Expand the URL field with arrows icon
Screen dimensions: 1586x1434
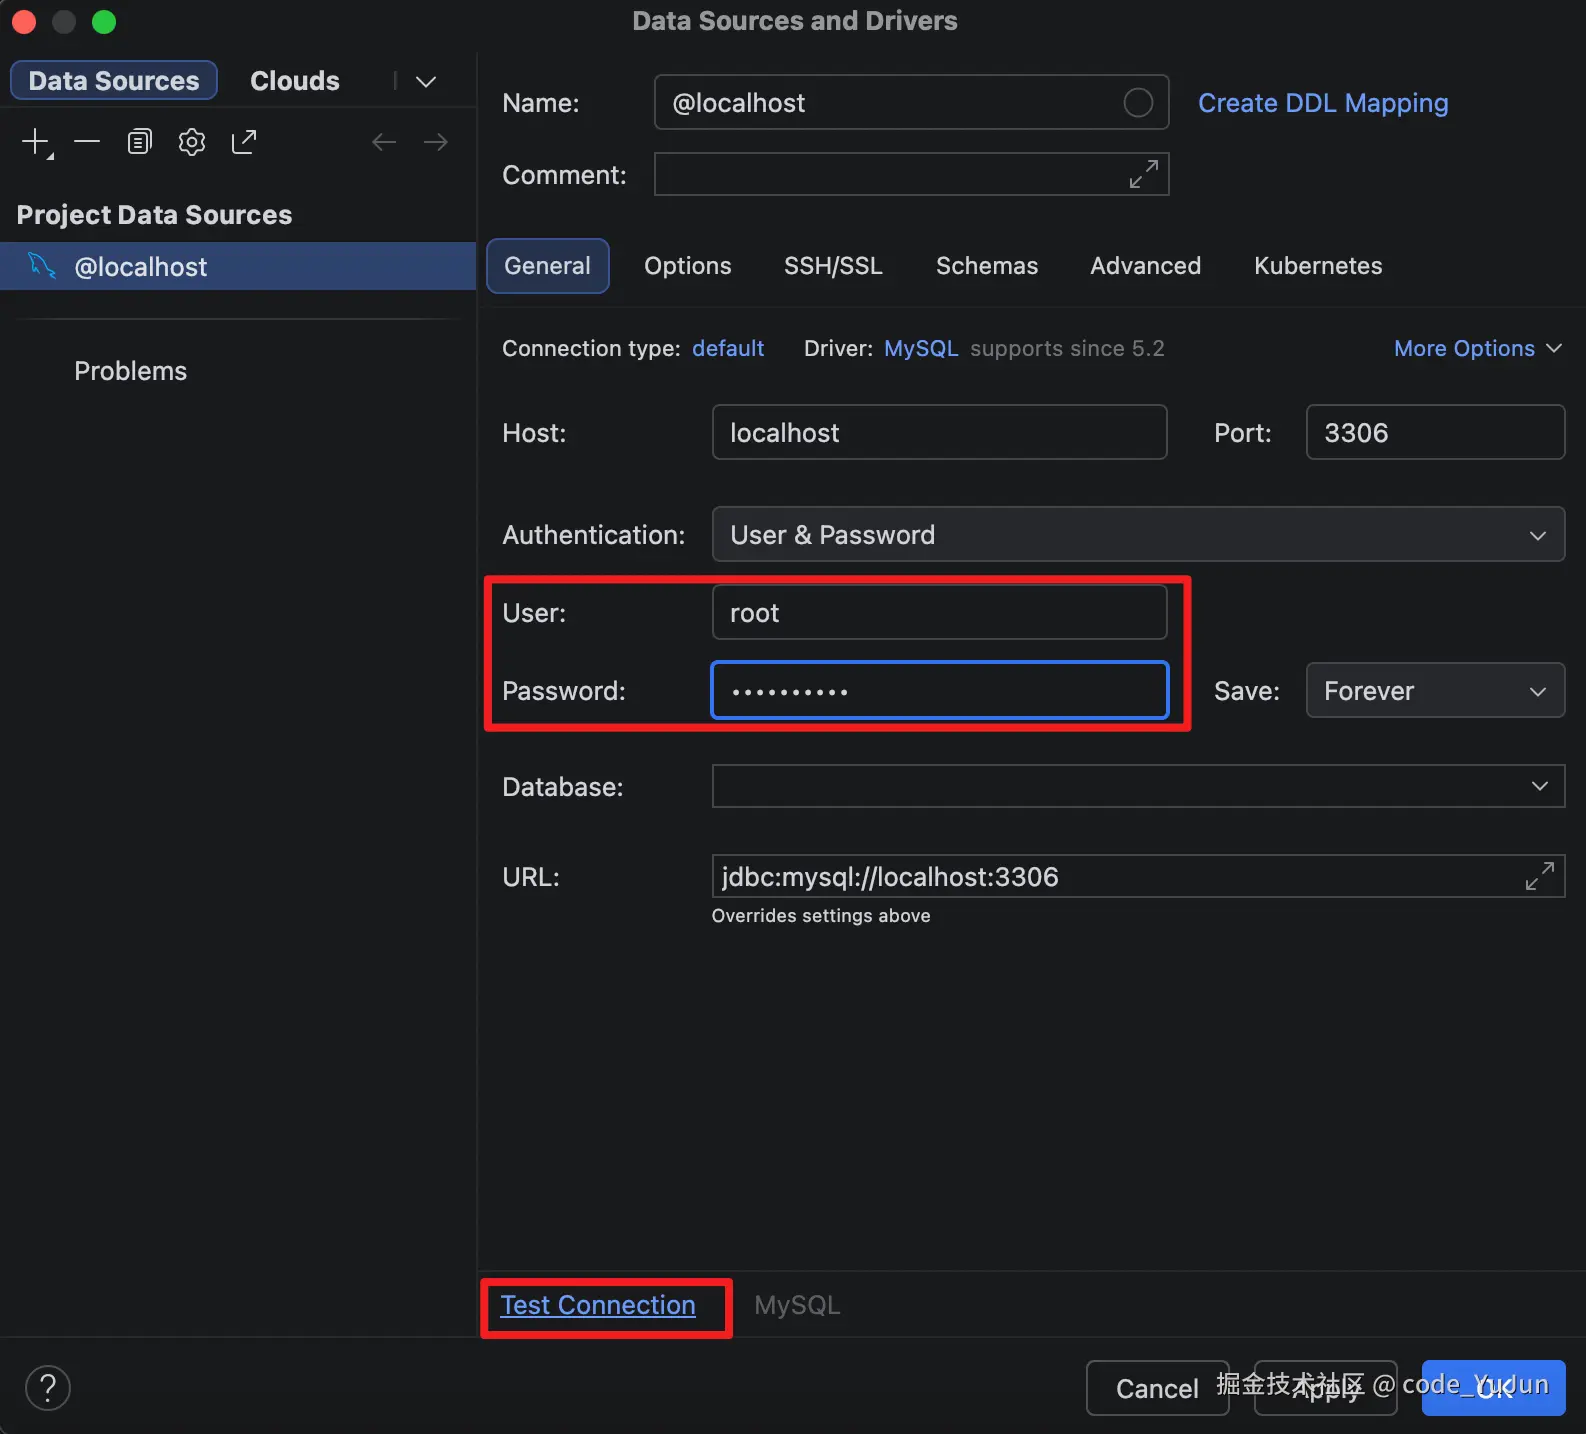[x=1539, y=876]
